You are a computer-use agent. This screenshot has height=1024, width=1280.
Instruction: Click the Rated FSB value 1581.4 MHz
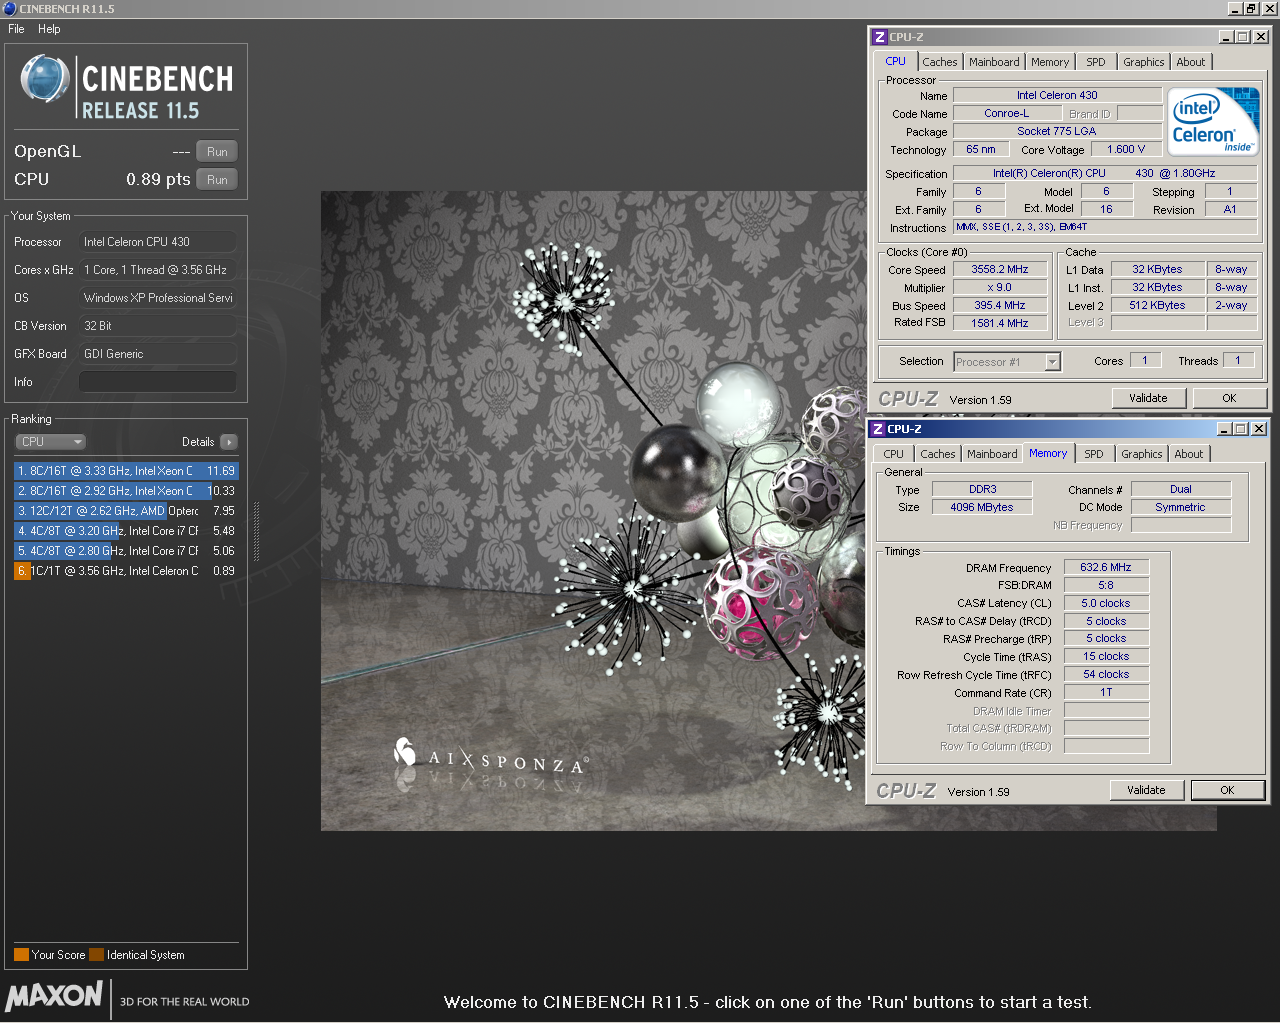(x=1000, y=323)
